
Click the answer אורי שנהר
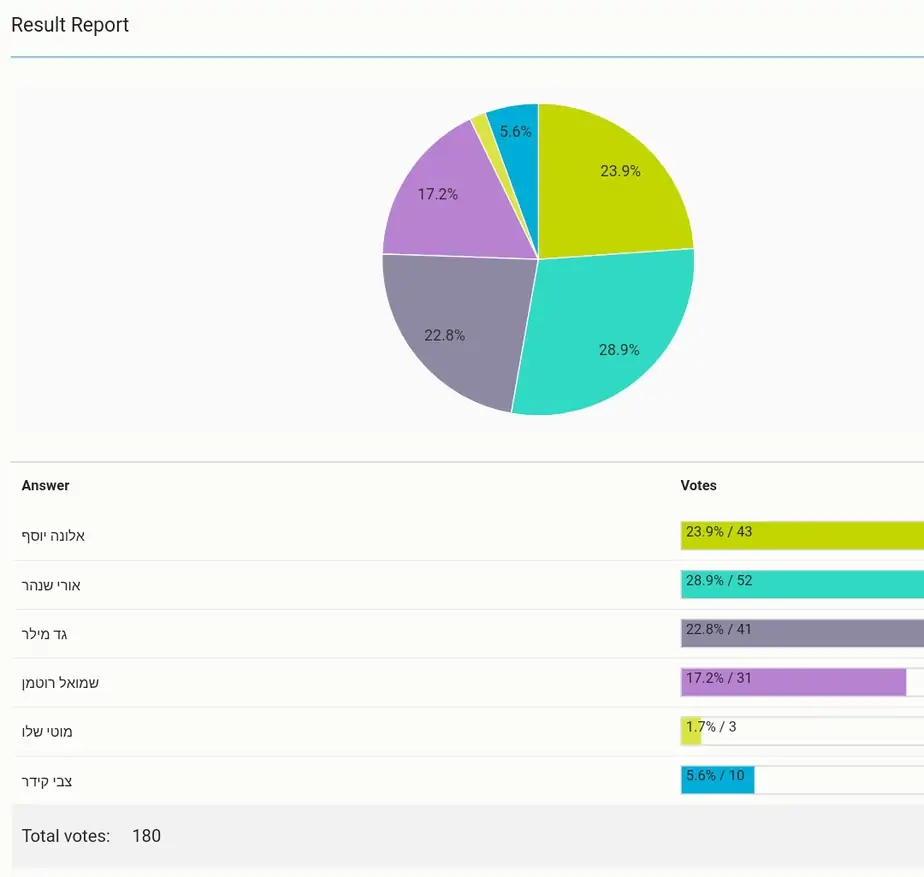(x=51, y=585)
